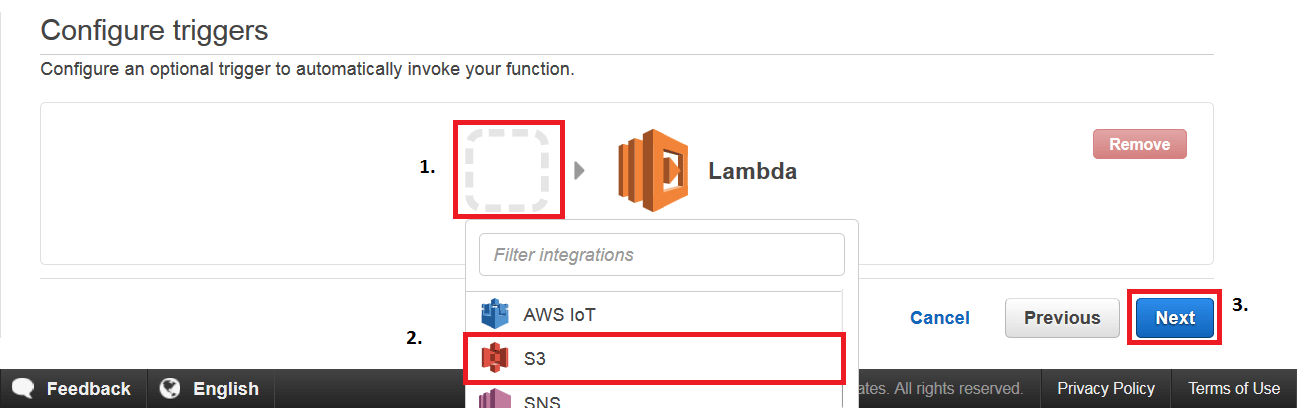
Task: Go back with the Previous button
Action: pyautogui.click(x=1062, y=318)
